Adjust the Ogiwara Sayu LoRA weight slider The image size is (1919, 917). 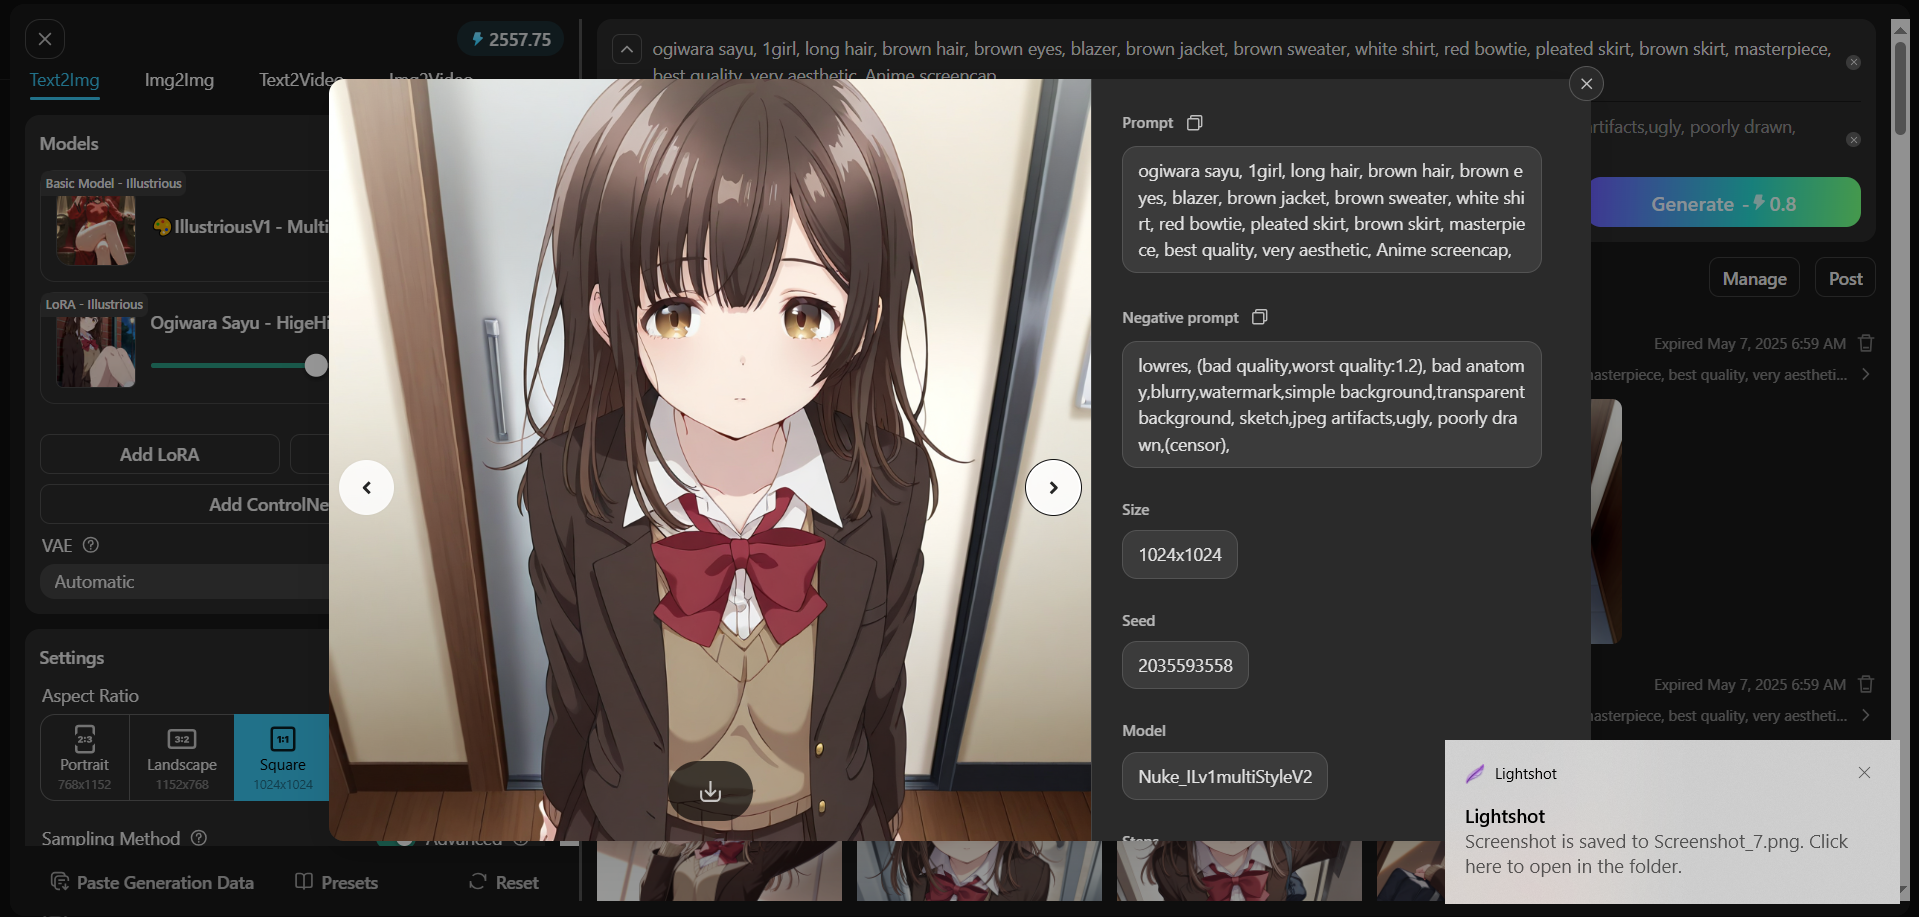[x=316, y=365]
